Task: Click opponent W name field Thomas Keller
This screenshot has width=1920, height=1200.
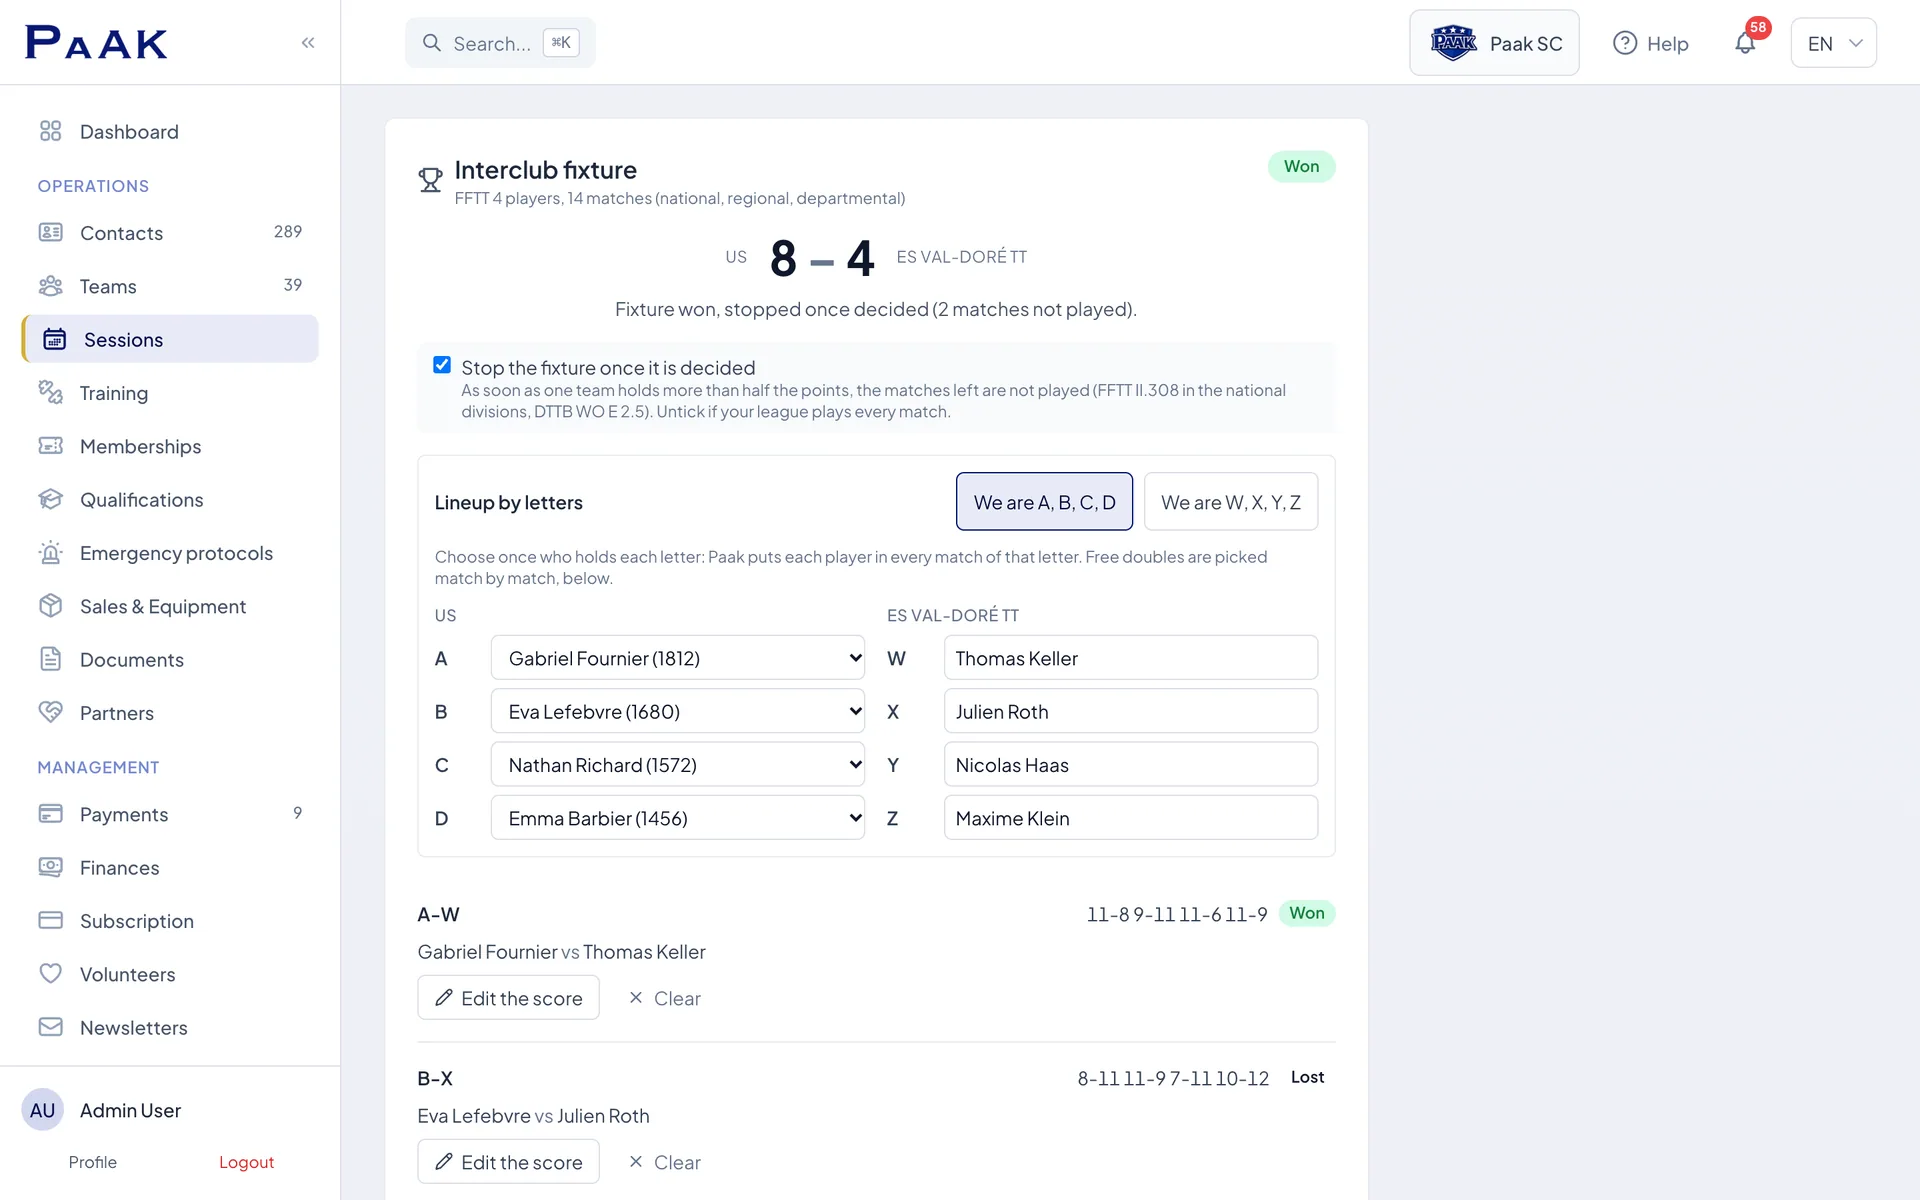Action: point(1131,658)
